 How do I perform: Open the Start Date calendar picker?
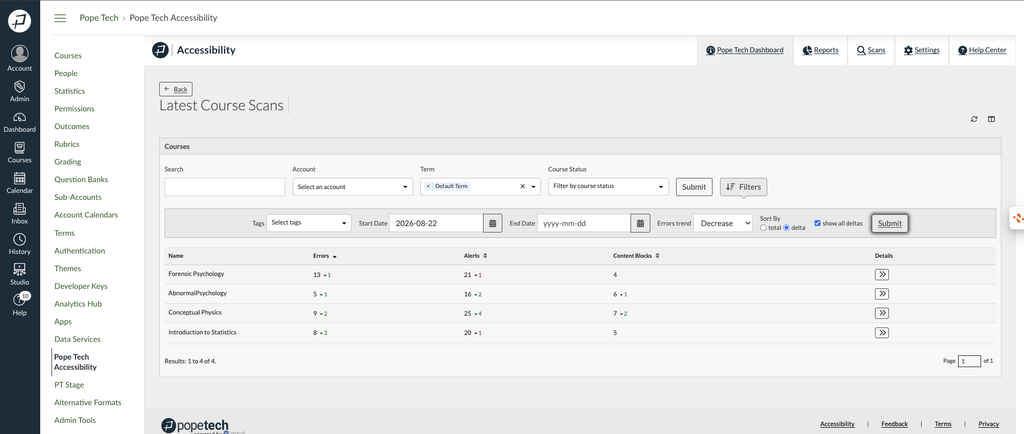[x=493, y=223]
